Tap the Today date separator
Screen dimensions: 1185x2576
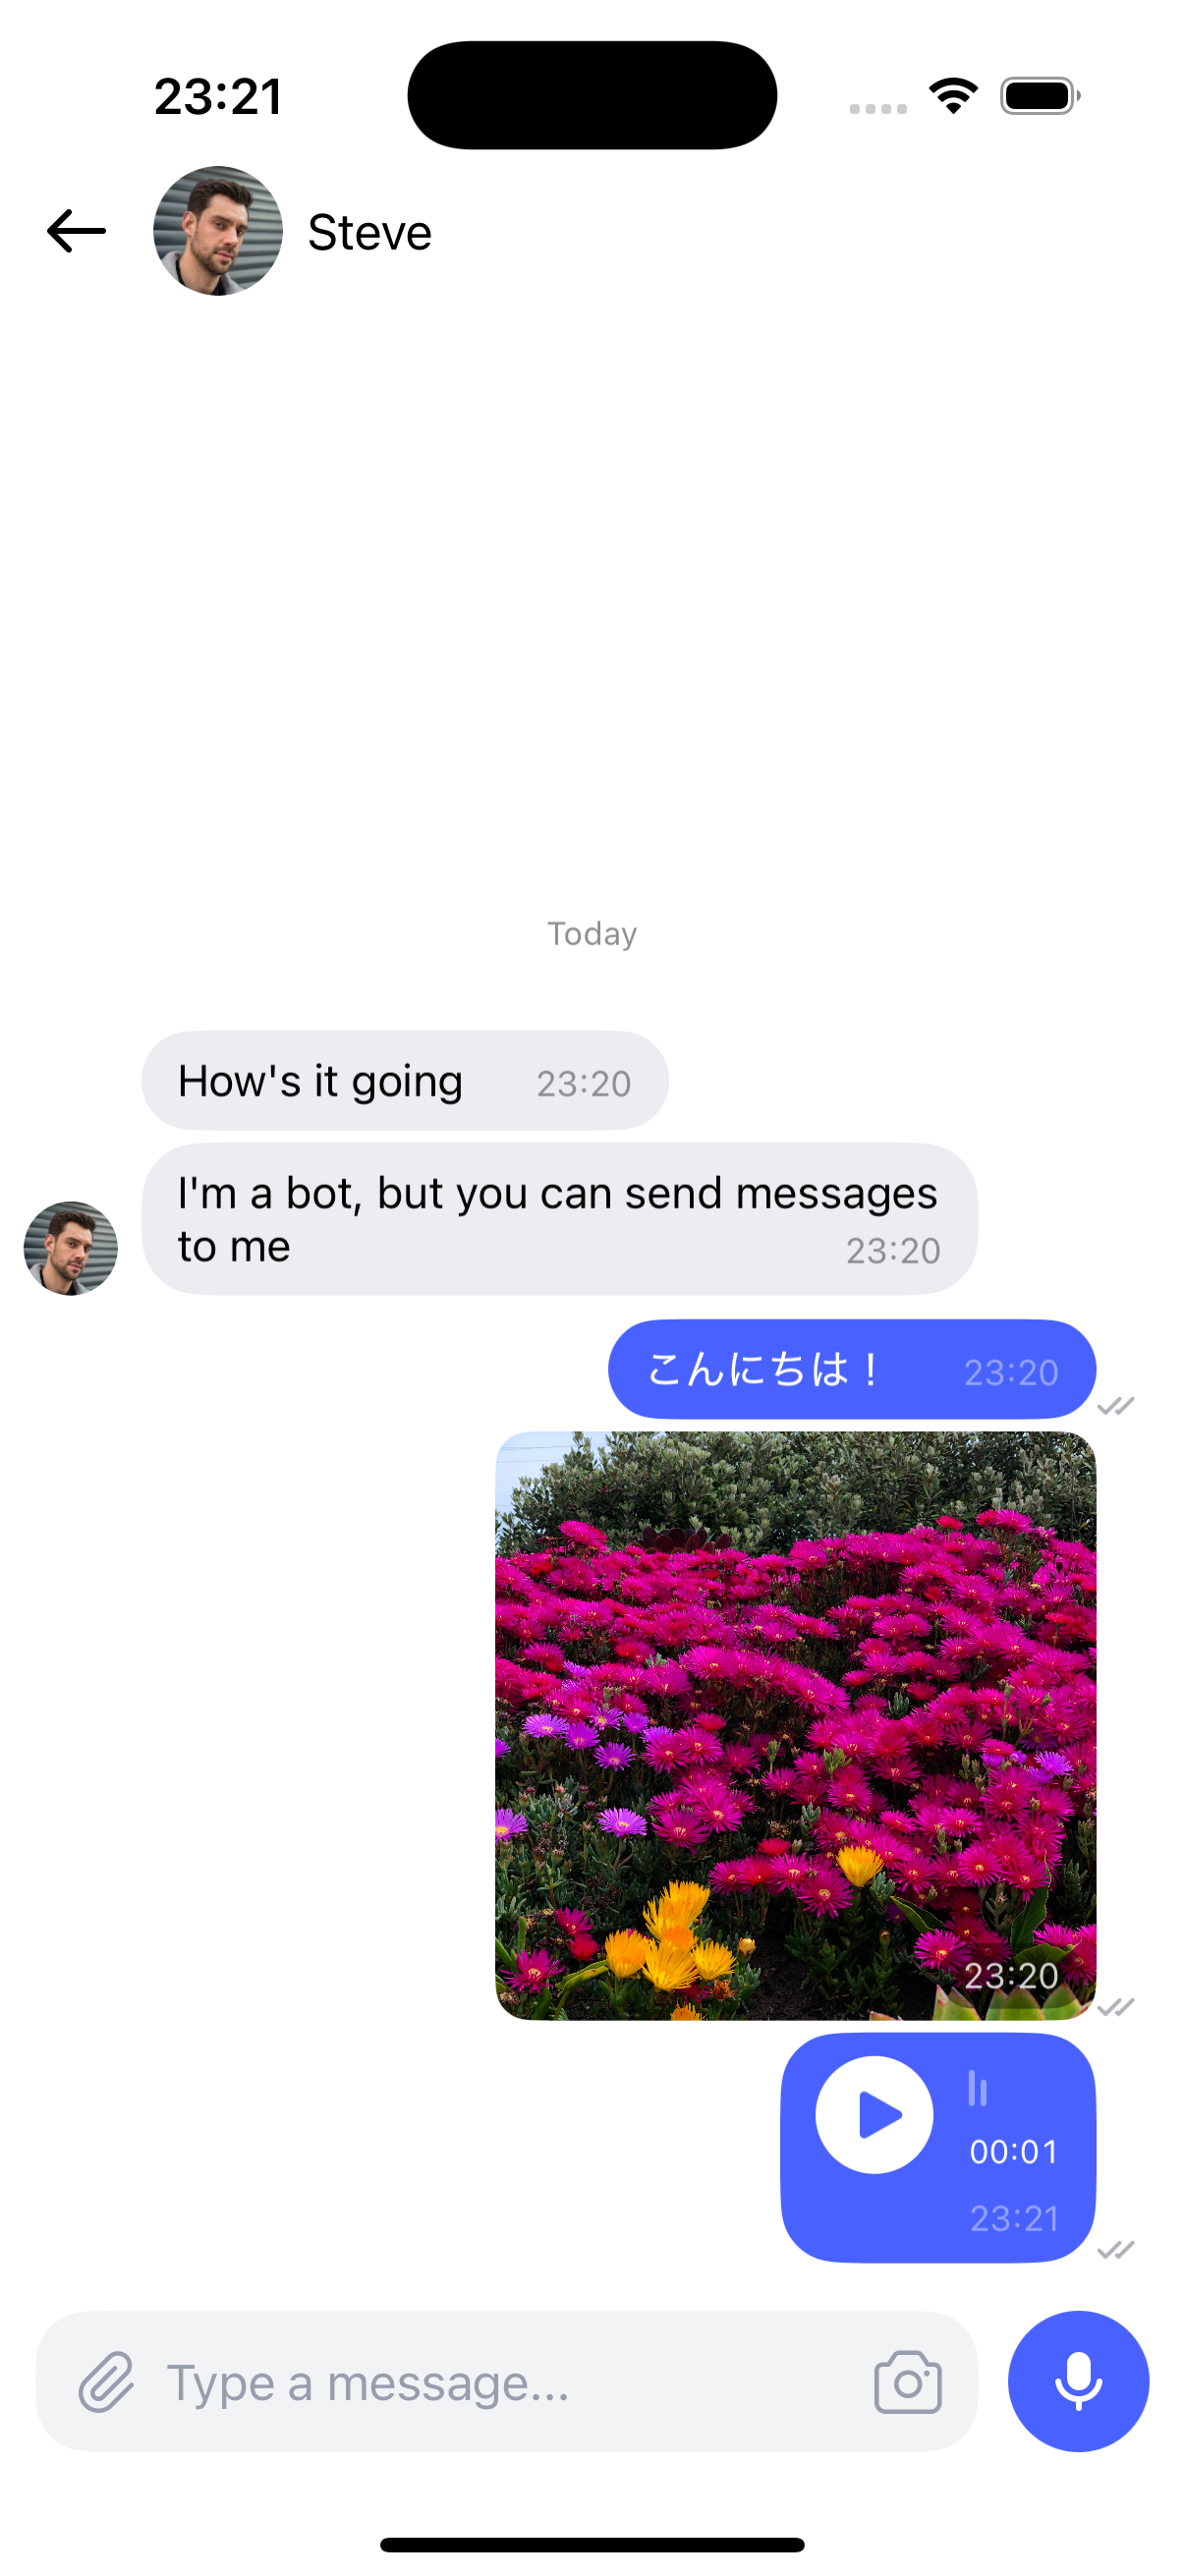tap(592, 934)
